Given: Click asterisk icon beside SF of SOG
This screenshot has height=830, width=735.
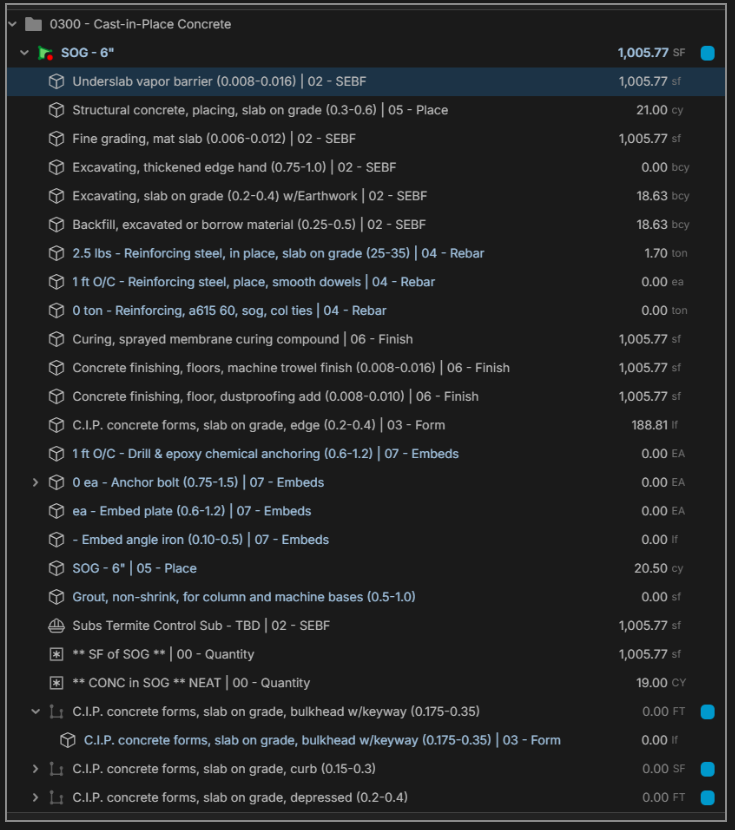Looking at the screenshot, I should 57,655.
